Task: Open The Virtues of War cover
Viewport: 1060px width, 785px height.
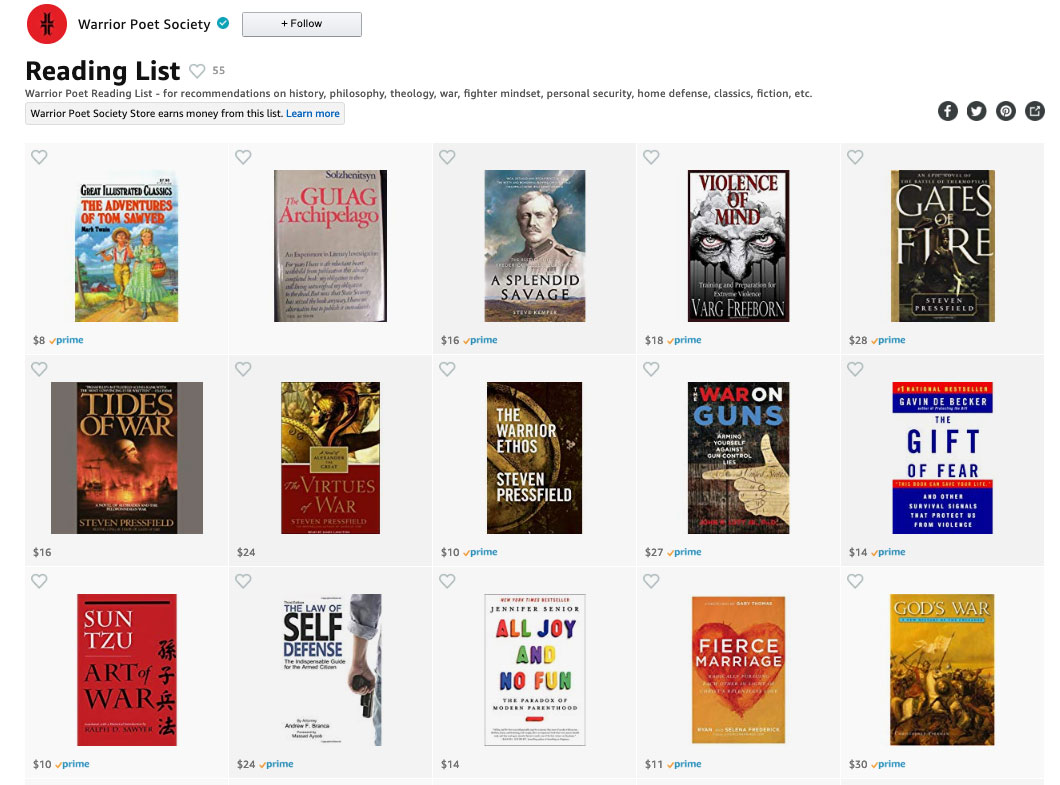Action: pyautogui.click(x=331, y=458)
